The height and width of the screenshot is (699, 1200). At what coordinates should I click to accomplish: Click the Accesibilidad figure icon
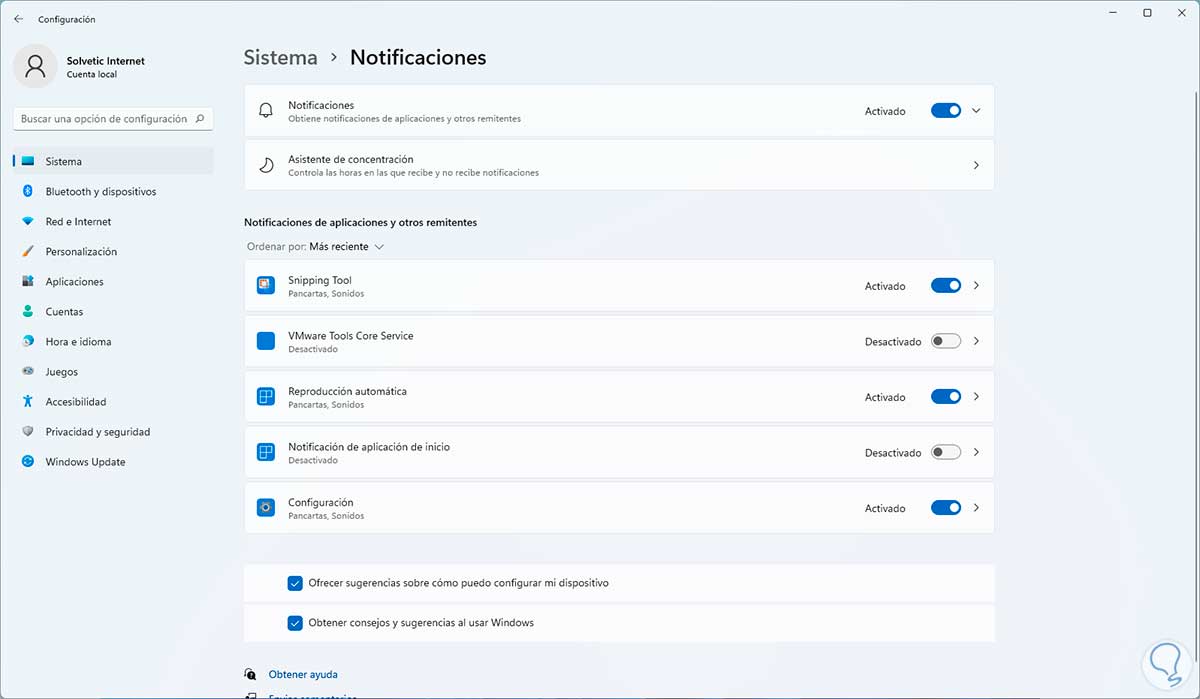tap(28, 401)
